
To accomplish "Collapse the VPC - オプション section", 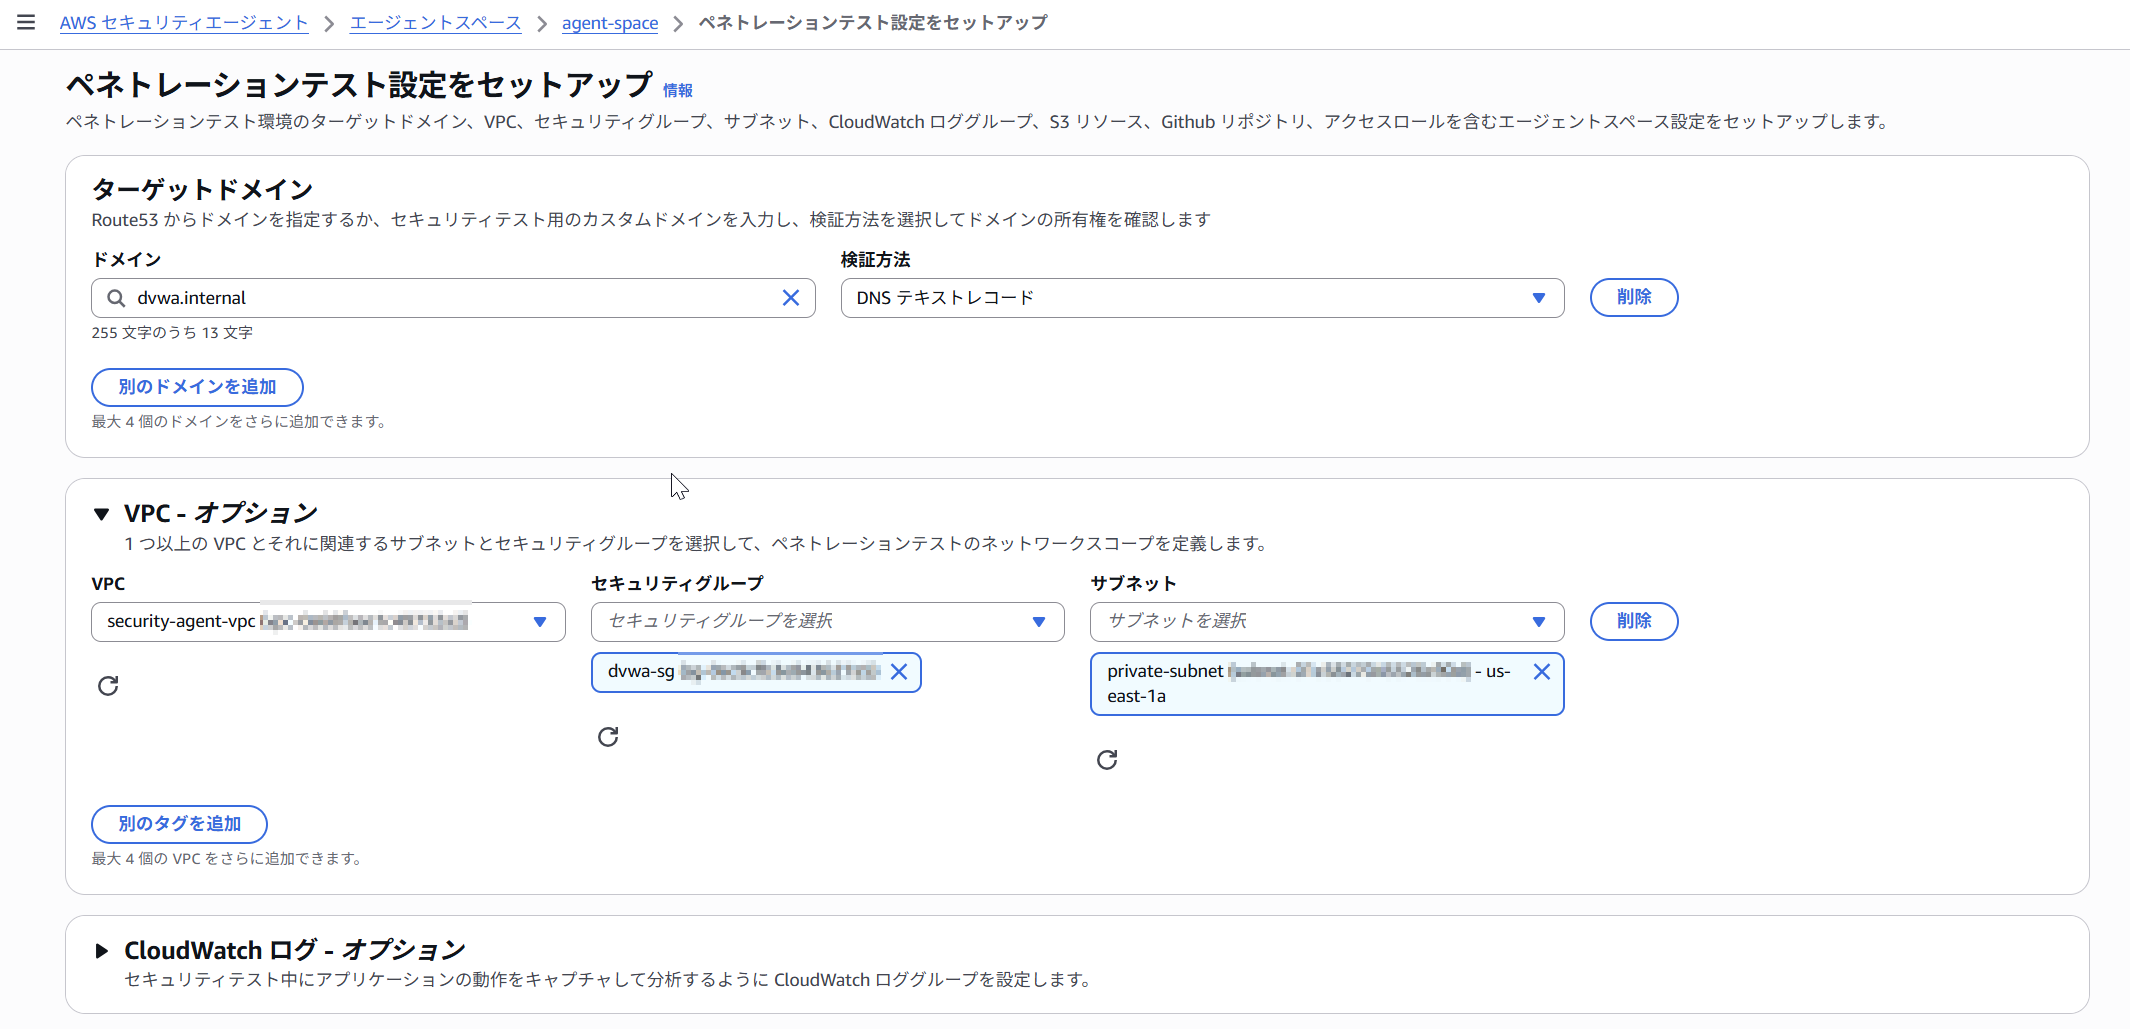I will 101,514.
